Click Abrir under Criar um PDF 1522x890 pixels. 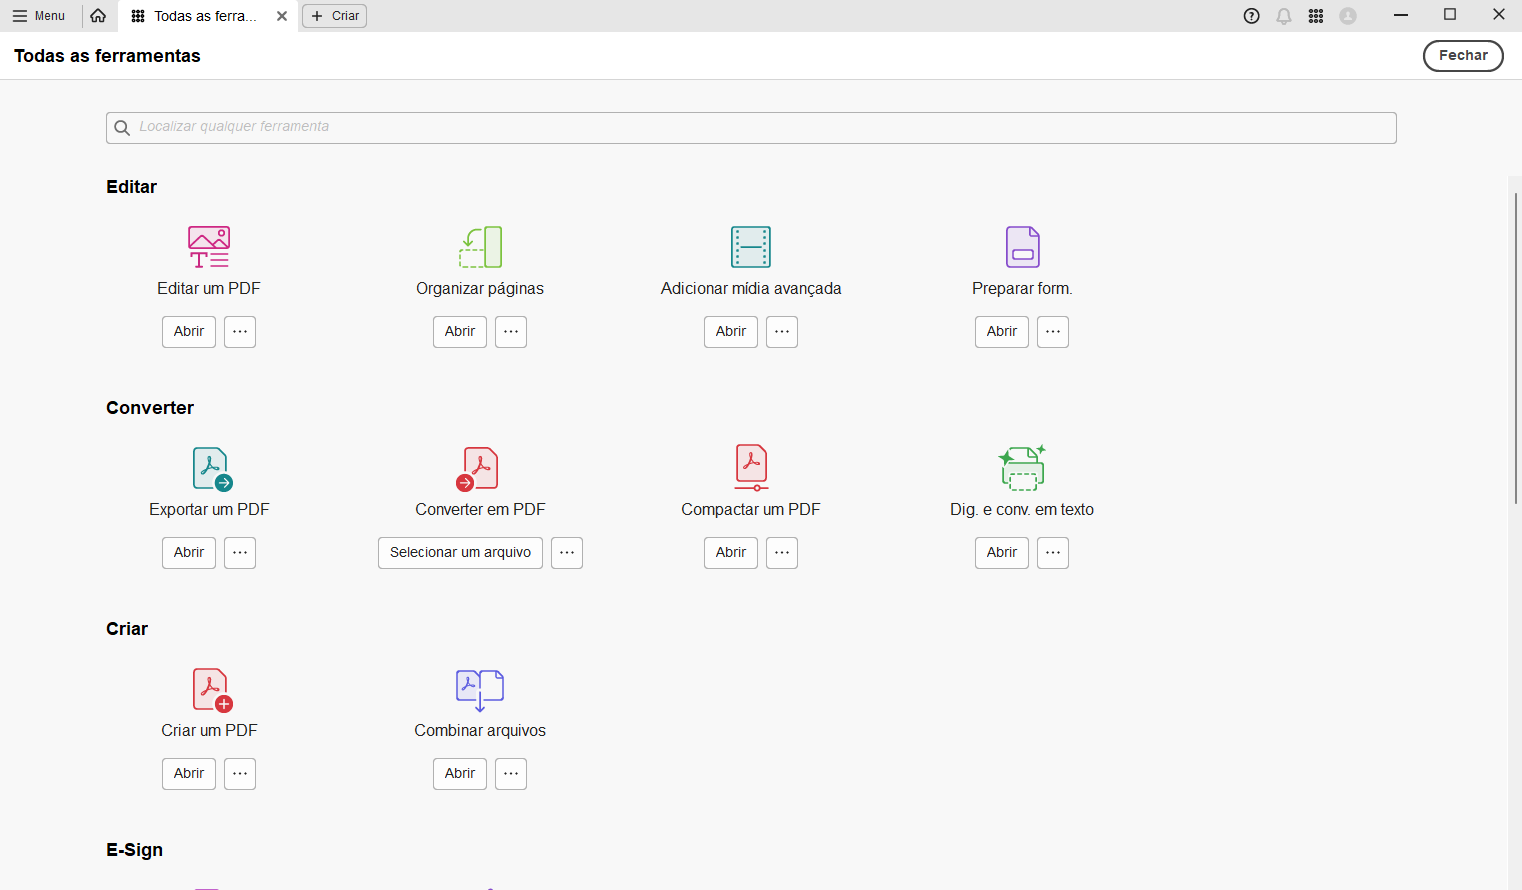(x=189, y=774)
